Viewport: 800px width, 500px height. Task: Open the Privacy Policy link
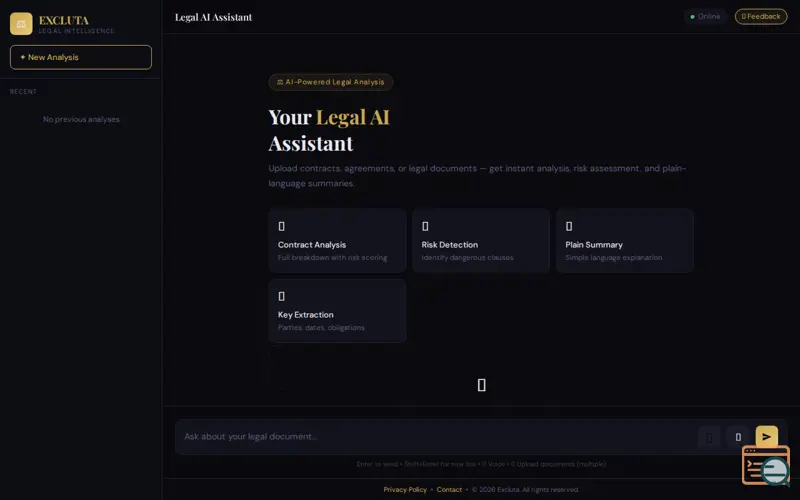(405, 490)
